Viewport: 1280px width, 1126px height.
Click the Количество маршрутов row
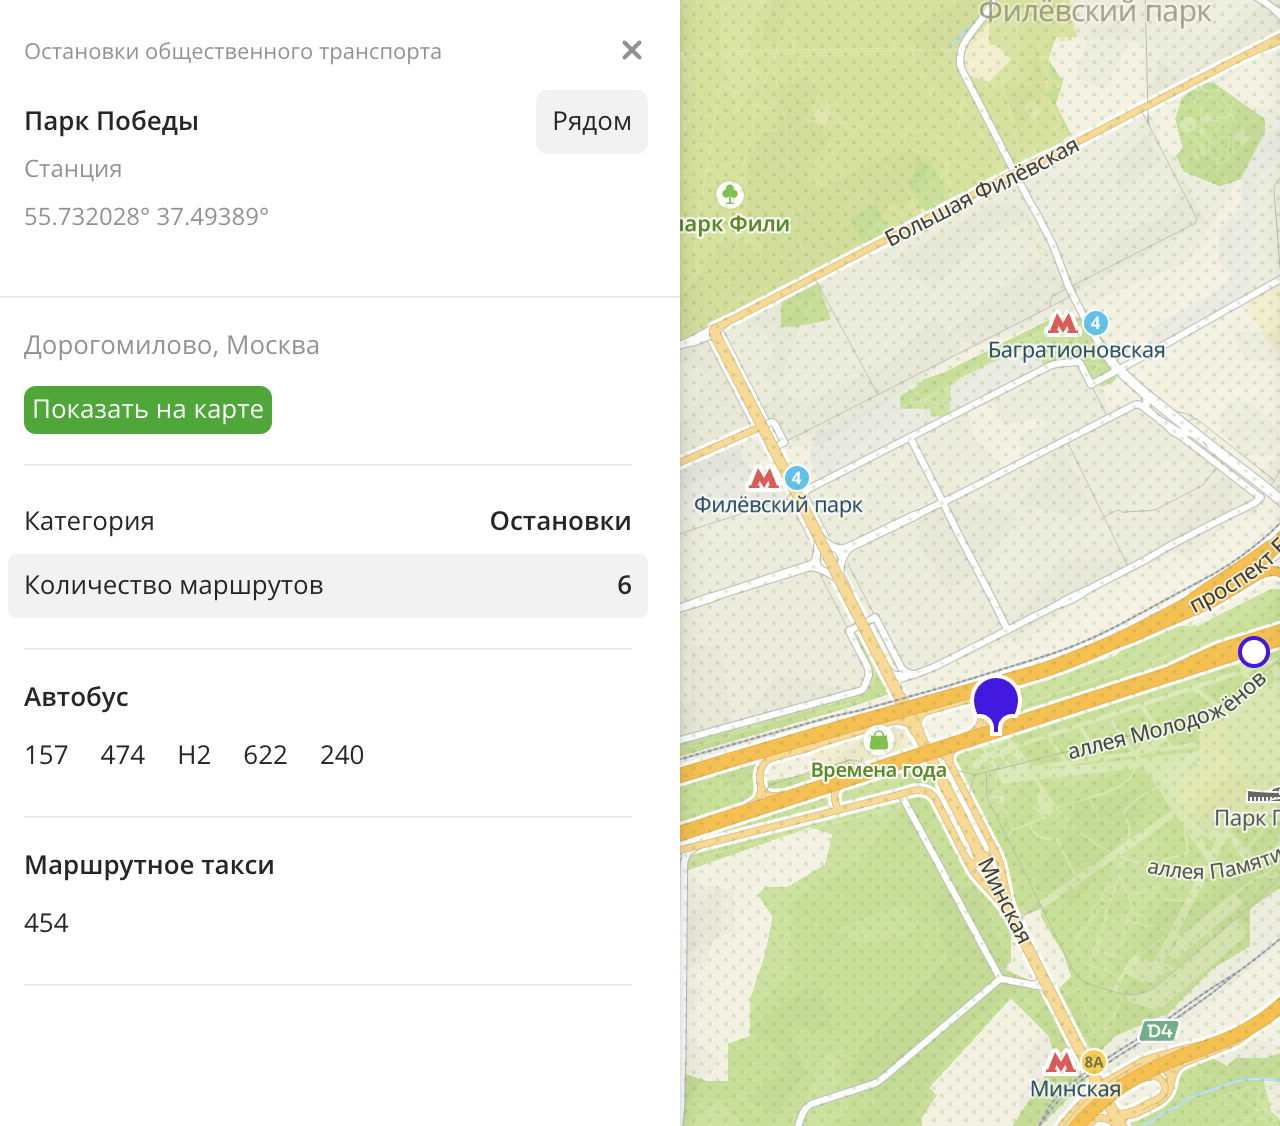coord(328,585)
